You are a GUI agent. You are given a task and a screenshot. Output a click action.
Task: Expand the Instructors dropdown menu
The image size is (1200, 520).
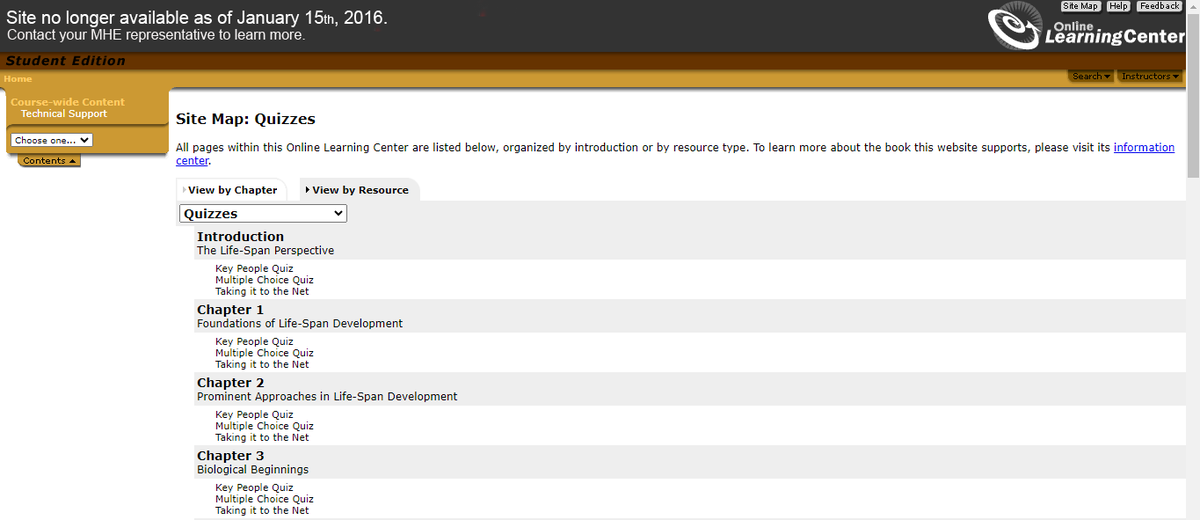1149,76
